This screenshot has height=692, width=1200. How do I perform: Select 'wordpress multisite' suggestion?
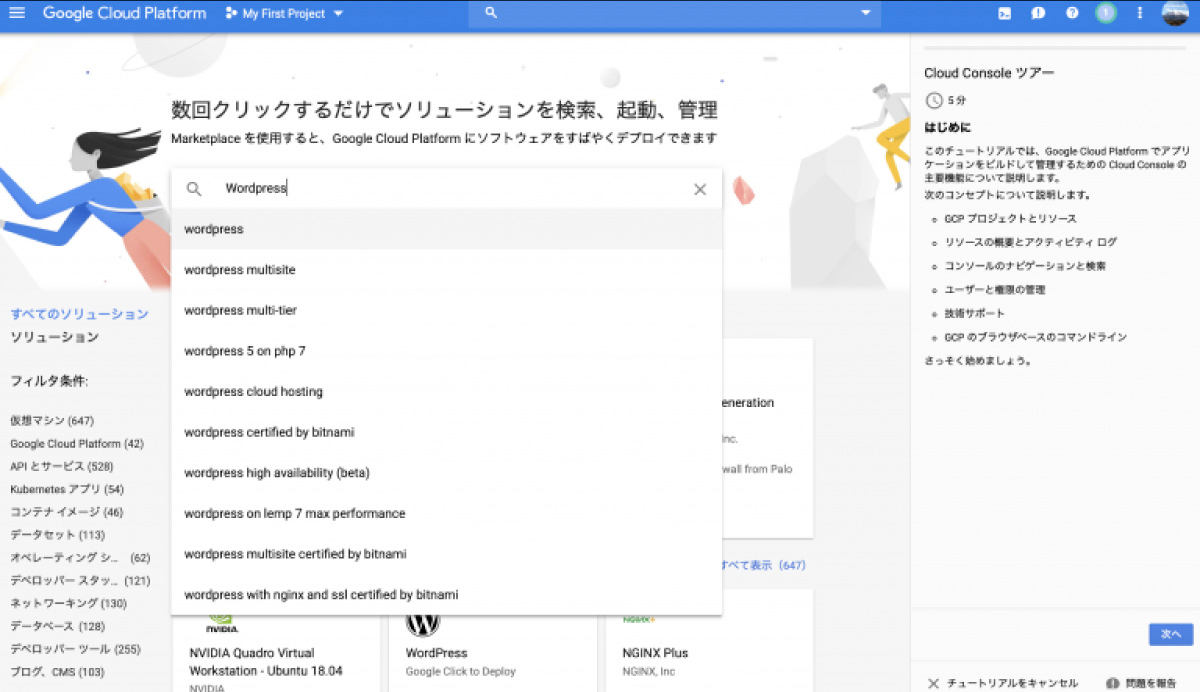pos(447,270)
